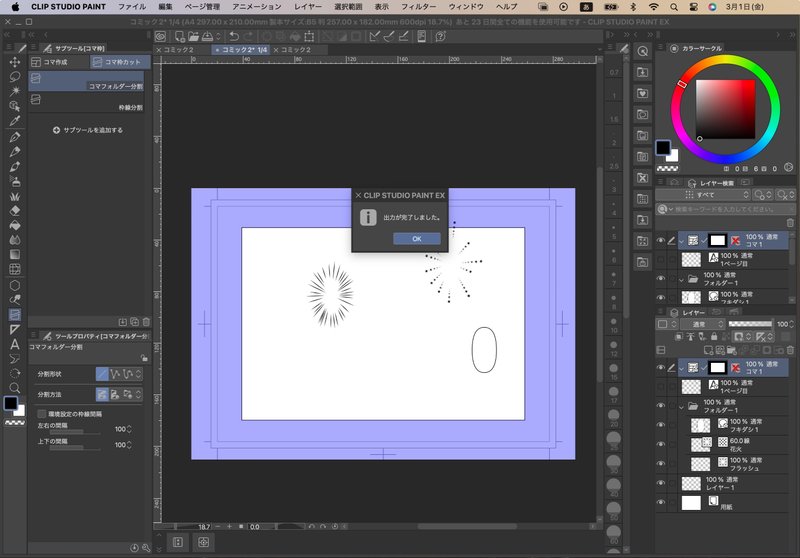
Task: Close the CLIP STUDIO PAINT EX dialog
Action: pos(358,195)
